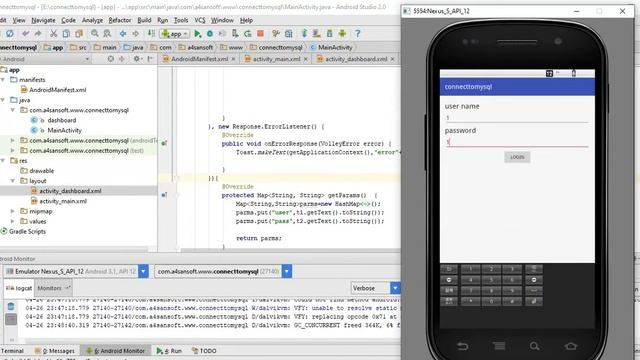Focus the password field in the emulator
The image size is (640, 360).
[517, 142]
